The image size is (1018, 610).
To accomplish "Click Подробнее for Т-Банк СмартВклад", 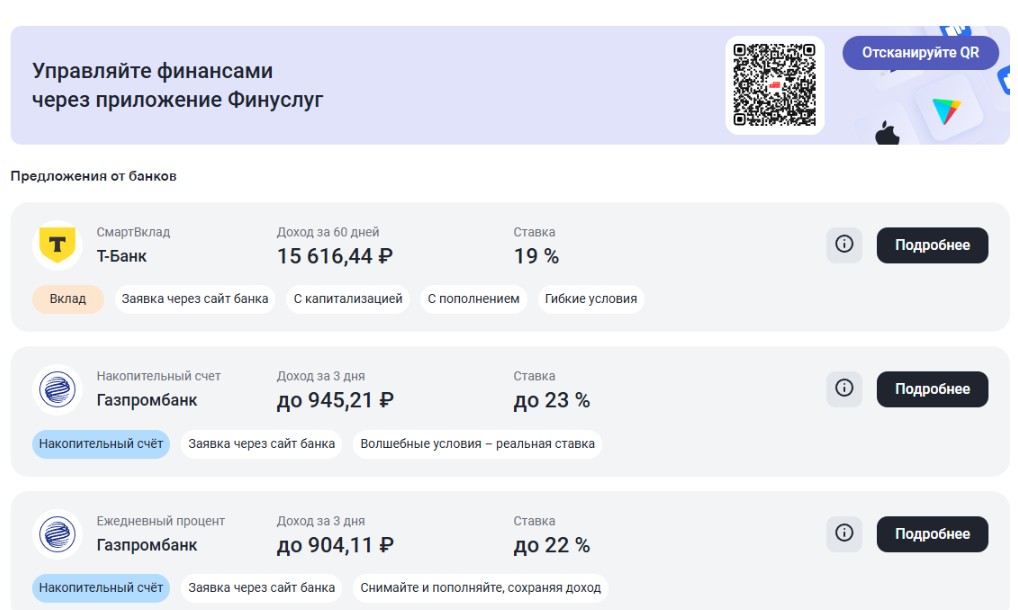I will click(932, 245).
